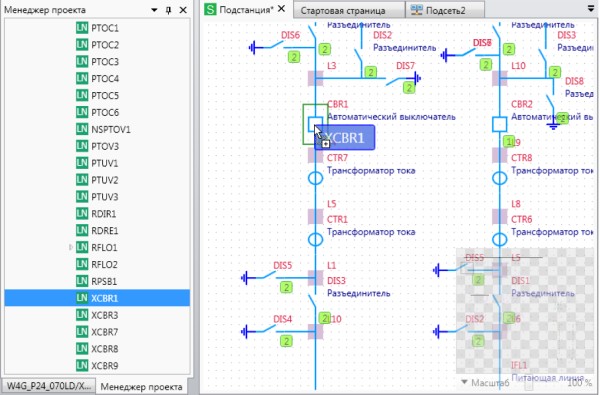Switch to the Подсеть2 tab

coord(445,11)
